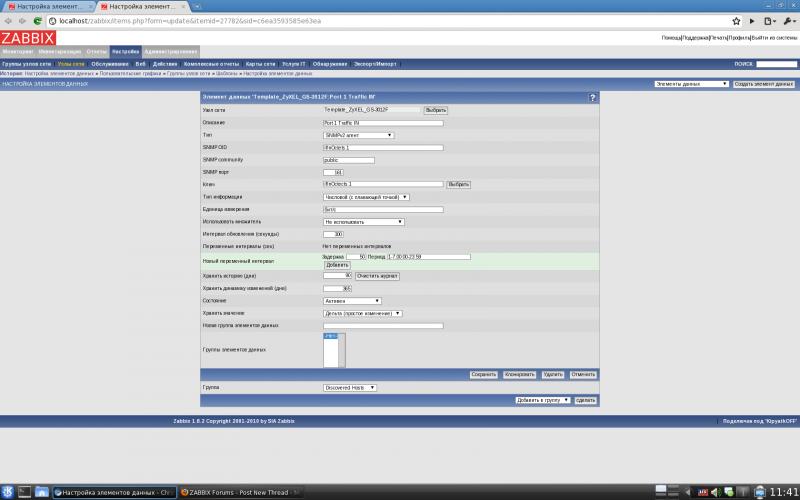Switch to the Мониторинг menu tab
The image size is (800, 500).
tap(17, 51)
